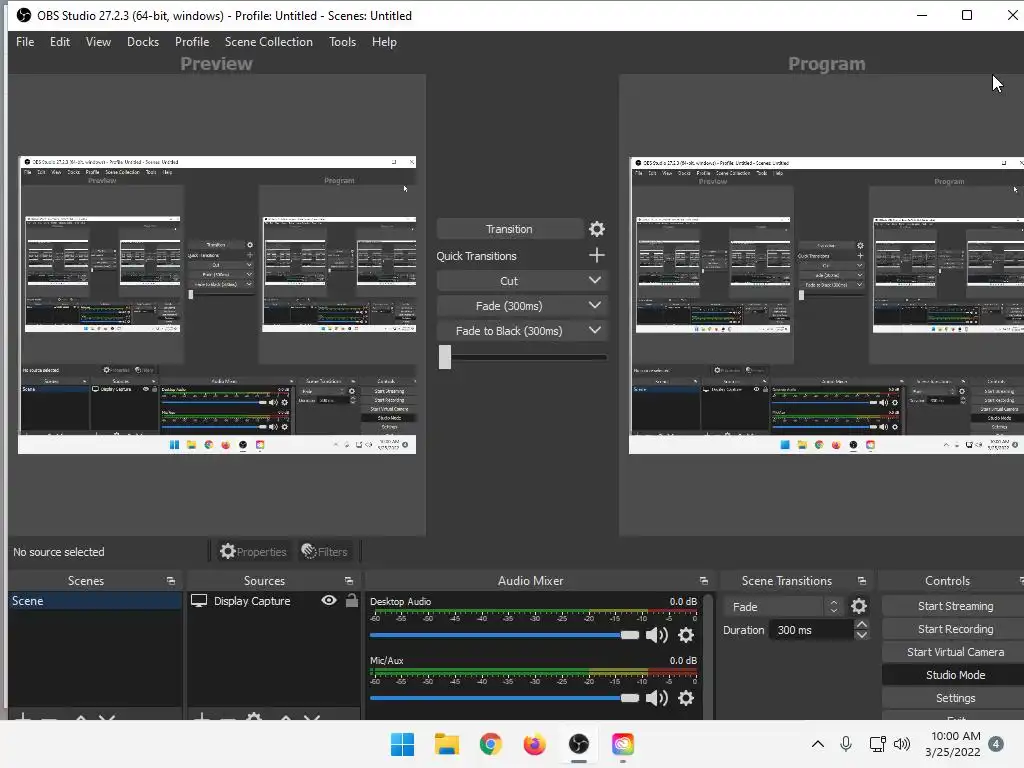The width and height of the screenshot is (1024, 768).
Task: Click Start Recording
Action: pyautogui.click(x=955, y=629)
